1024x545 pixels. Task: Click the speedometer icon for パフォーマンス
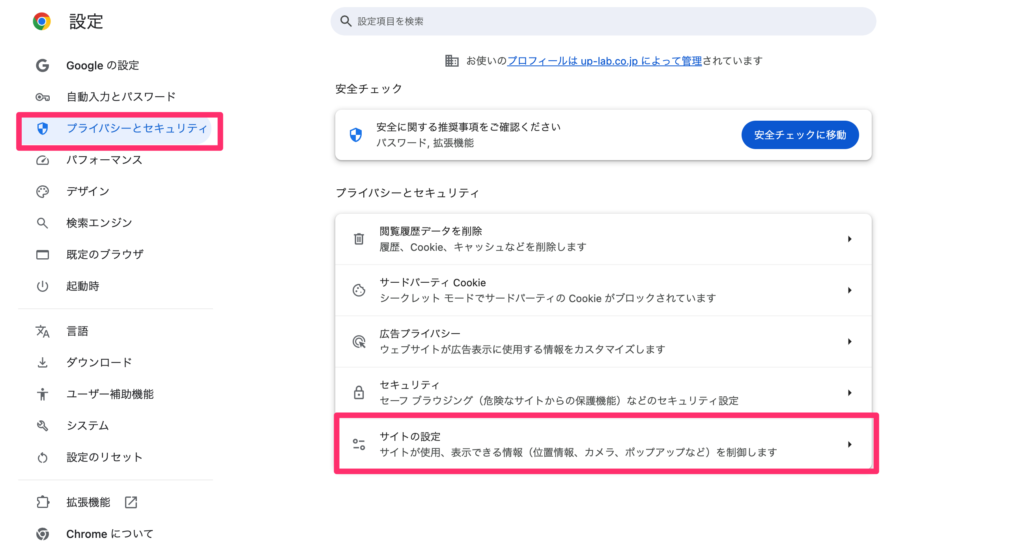pos(42,160)
